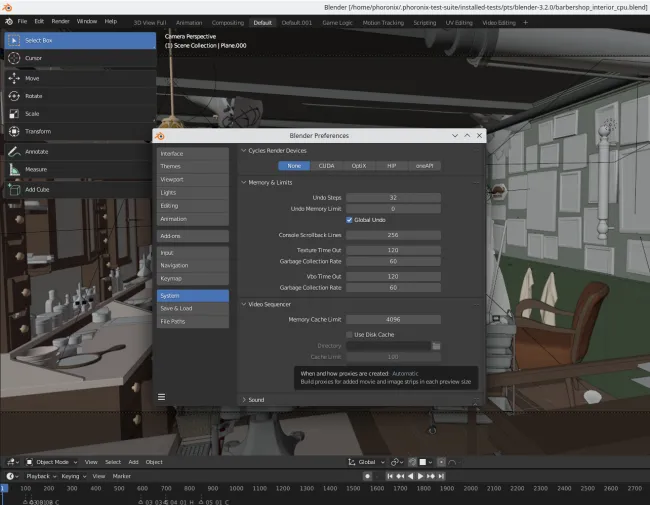Choose the Add Cube tool
This screenshot has width=650, height=505.
coord(80,189)
